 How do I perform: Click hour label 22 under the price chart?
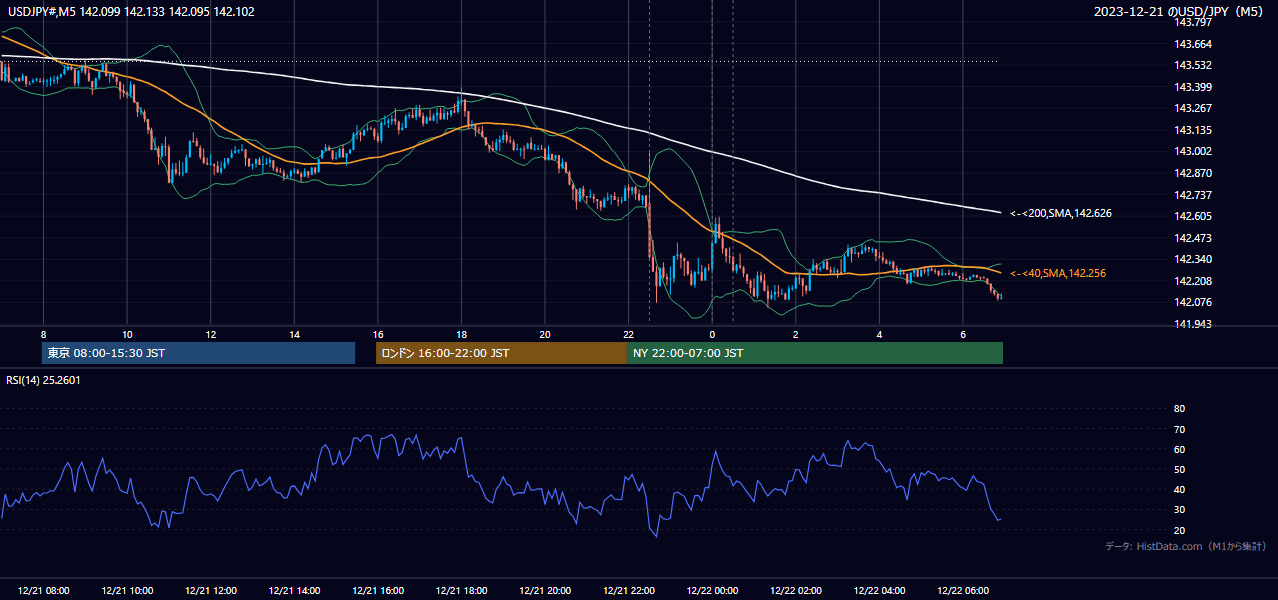628,333
